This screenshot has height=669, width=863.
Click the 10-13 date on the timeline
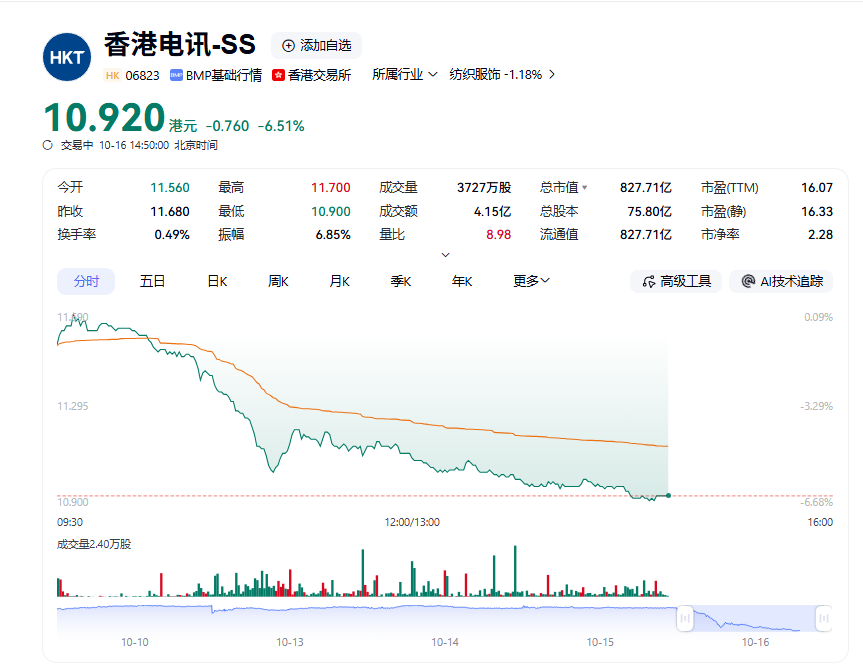click(290, 643)
